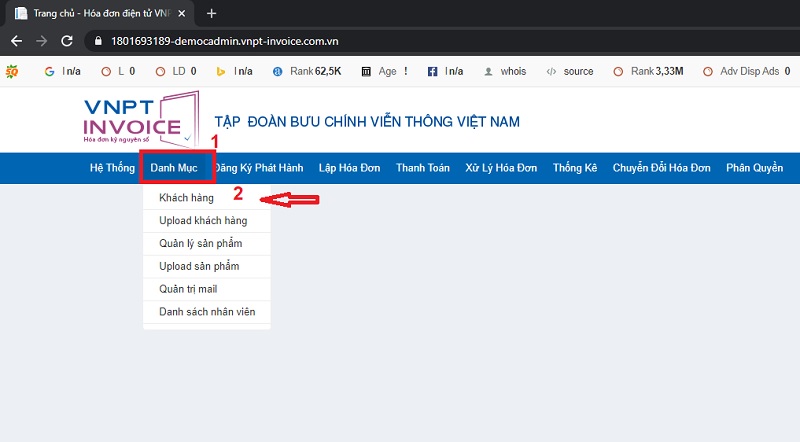The image size is (800, 442).
Task: Open the Thanh Toán menu
Action: pos(423,168)
